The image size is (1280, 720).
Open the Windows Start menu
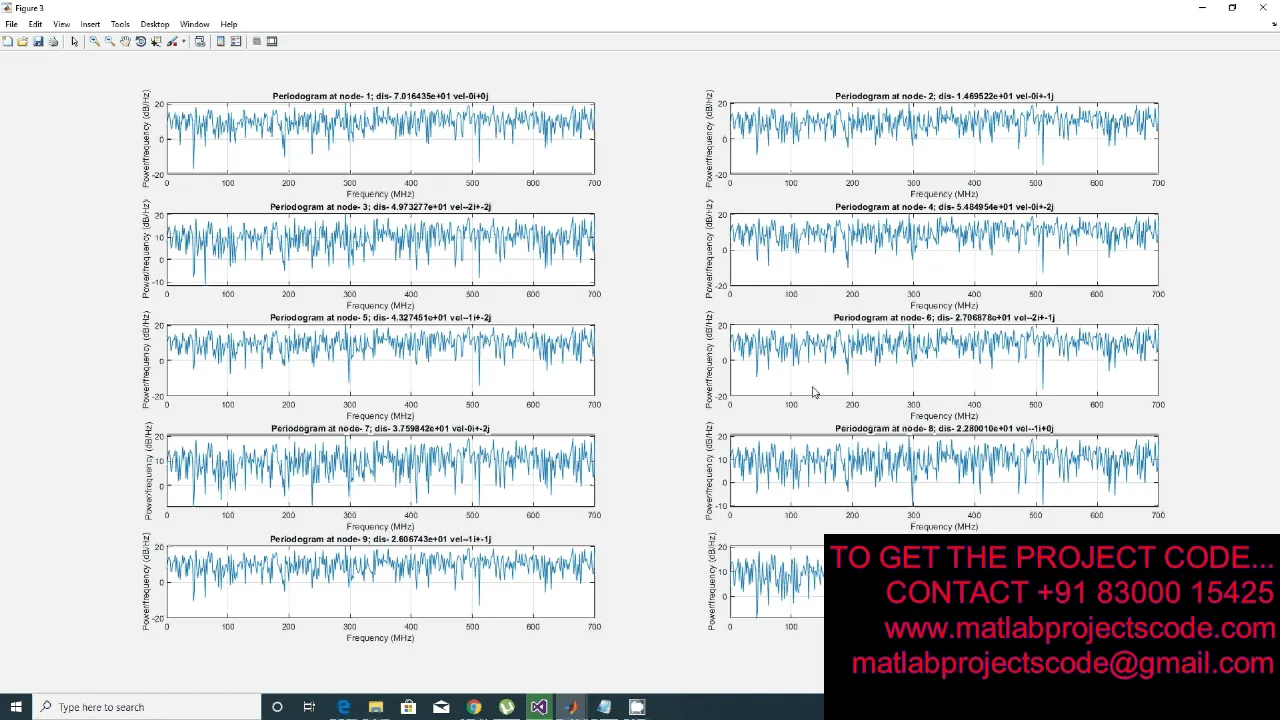click(x=16, y=707)
